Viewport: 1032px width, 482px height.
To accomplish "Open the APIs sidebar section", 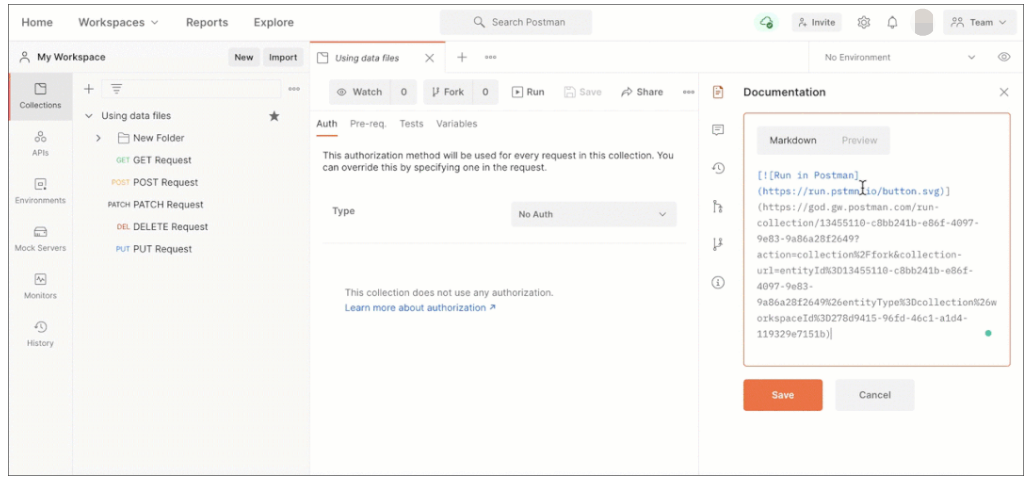I will click(40, 143).
